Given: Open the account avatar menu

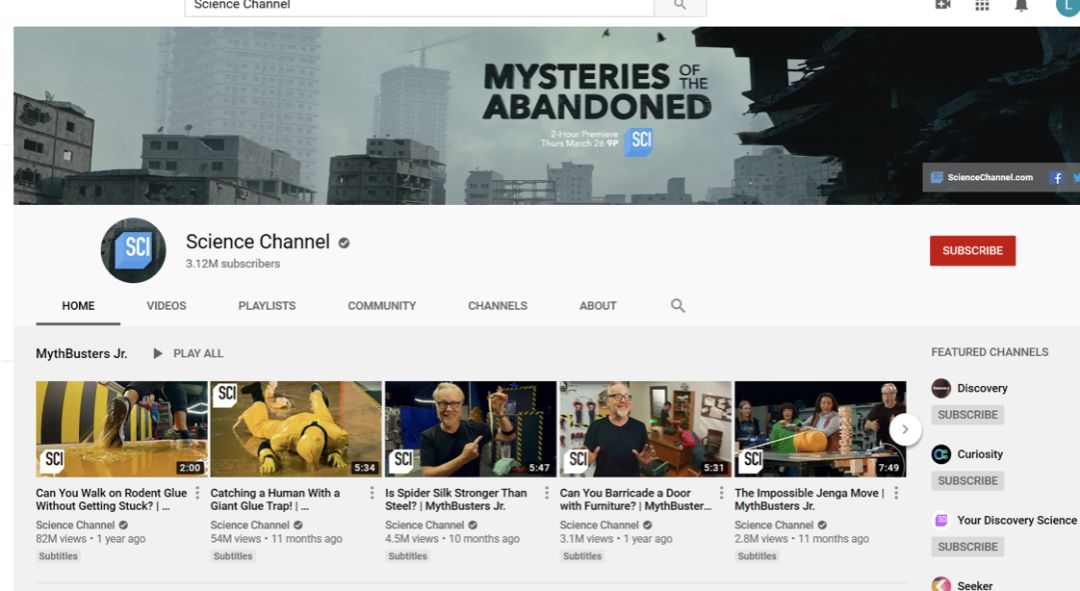Looking at the screenshot, I should (1068, 6).
